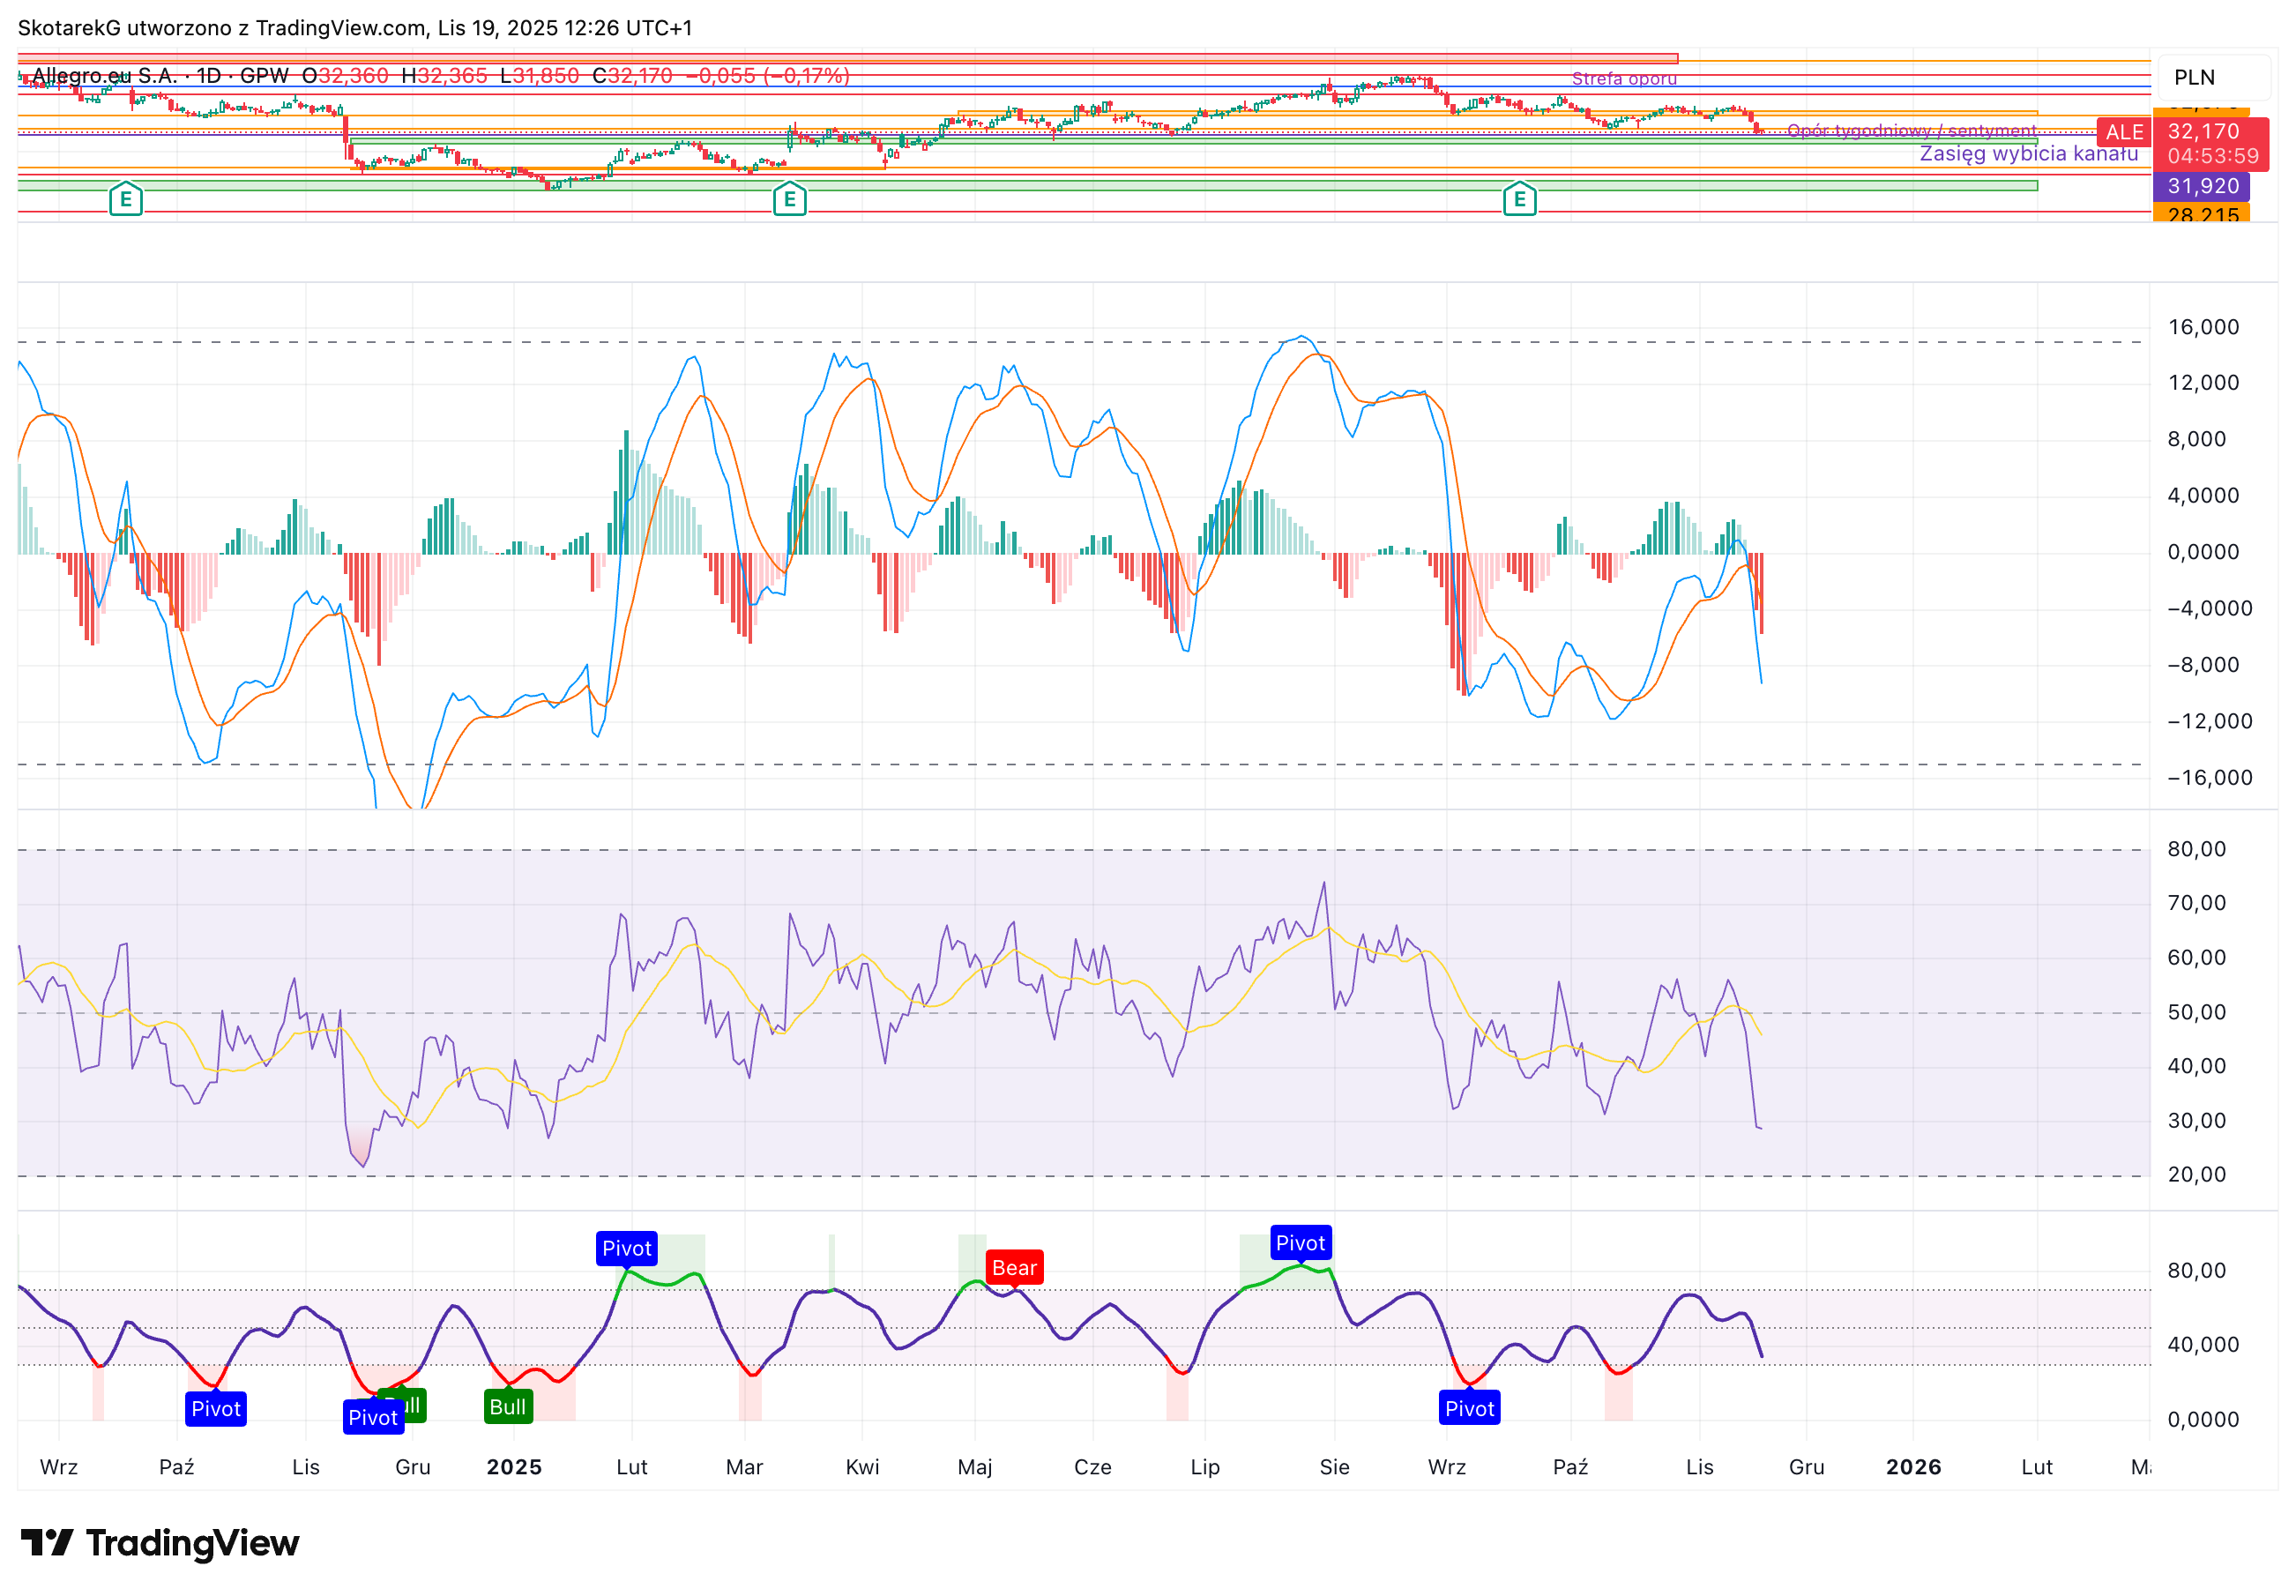Click the Pivot label near December 2024
The image size is (2296, 1596).
[x=373, y=1418]
